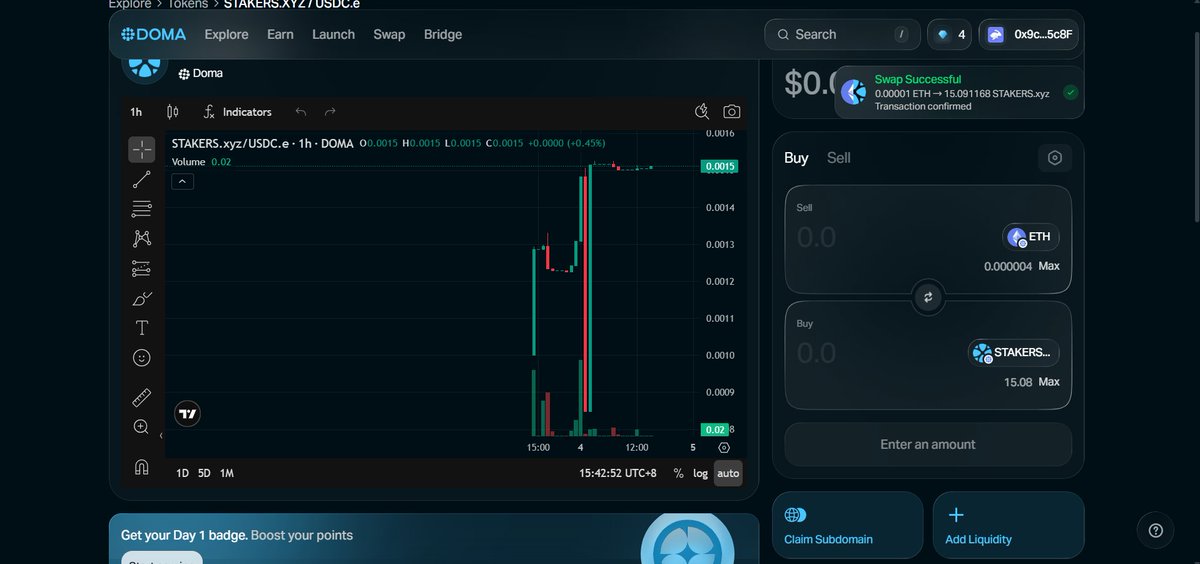Collapse the indicator legend chevron
Viewport: 1200px width, 564px height.
pos(182,181)
